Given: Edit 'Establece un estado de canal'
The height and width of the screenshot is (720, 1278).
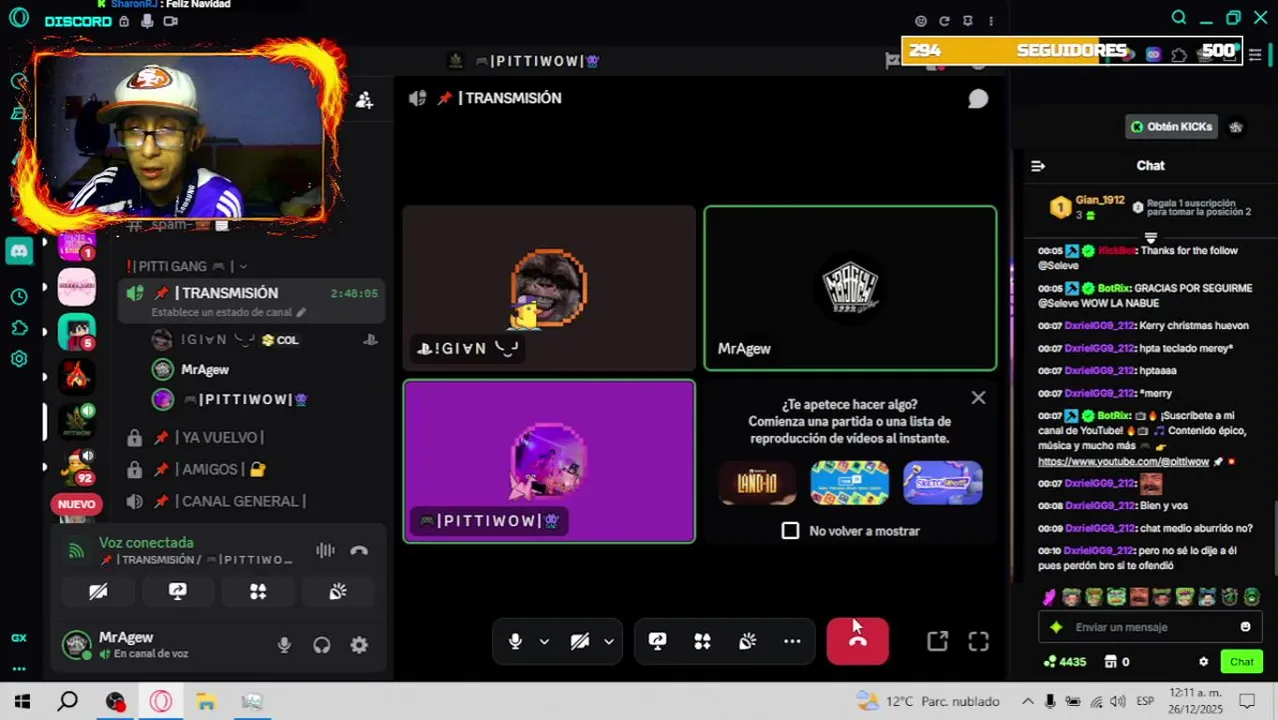Looking at the screenshot, I should click(228, 312).
